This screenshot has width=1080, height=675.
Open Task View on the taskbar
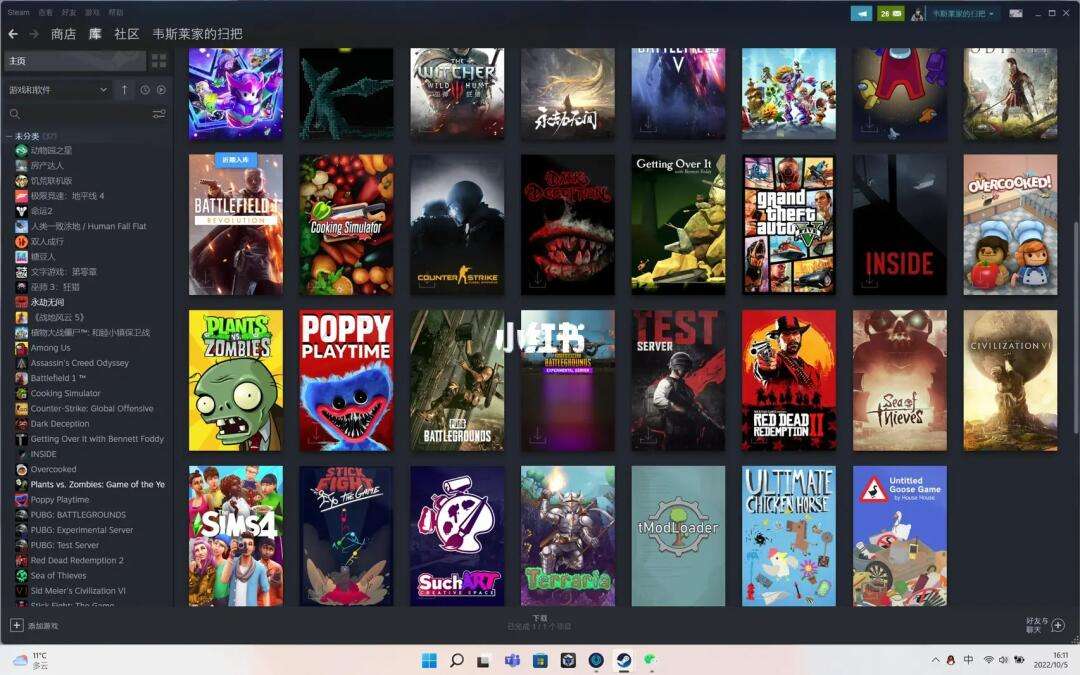(484, 661)
